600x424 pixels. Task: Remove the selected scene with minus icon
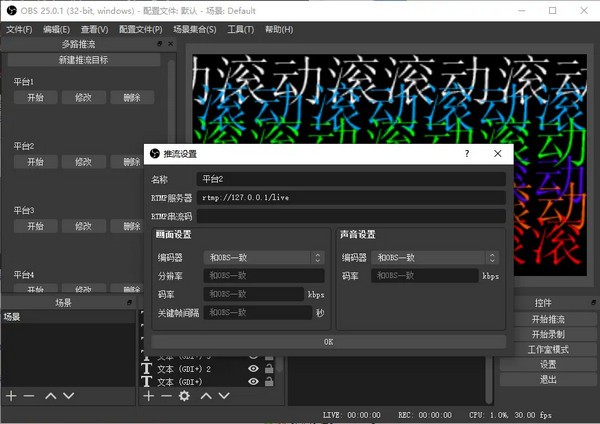(x=28, y=396)
